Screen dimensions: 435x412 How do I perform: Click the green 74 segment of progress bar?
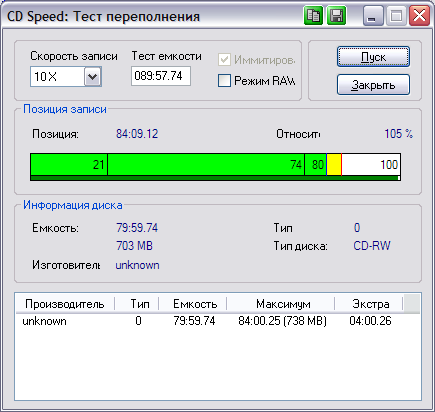tap(206, 164)
